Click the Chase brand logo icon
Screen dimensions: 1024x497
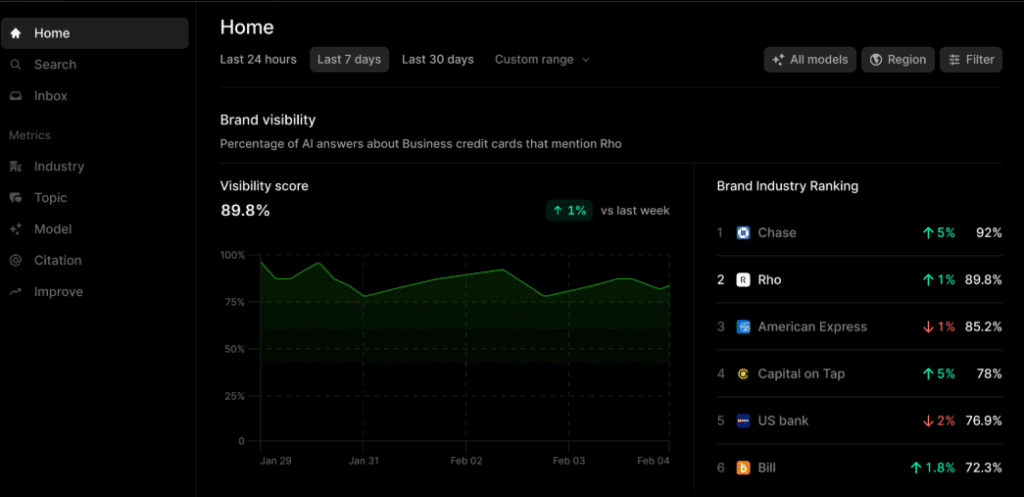(x=743, y=233)
